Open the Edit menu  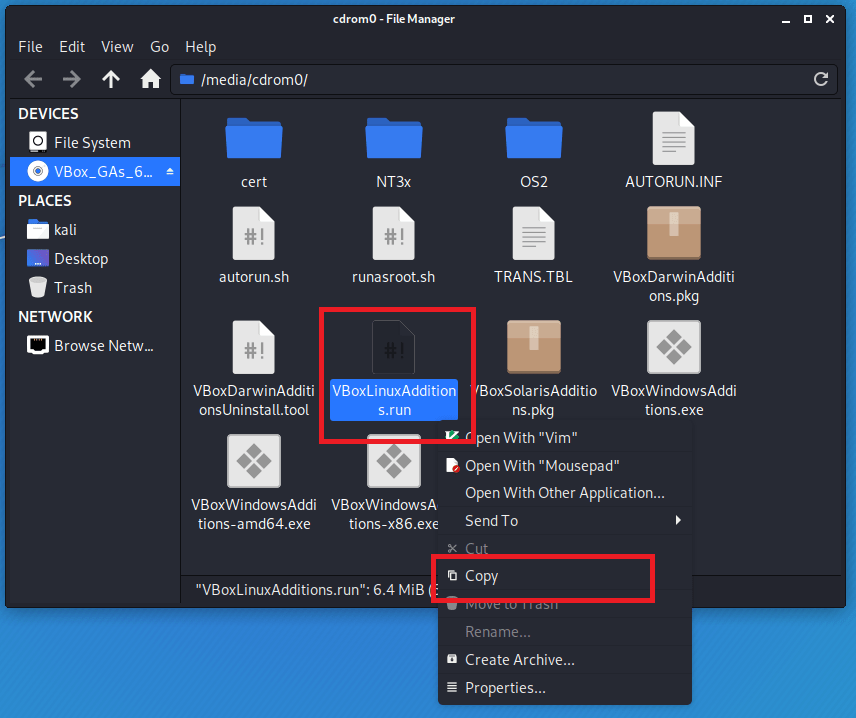pyautogui.click(x=72, y=47)
